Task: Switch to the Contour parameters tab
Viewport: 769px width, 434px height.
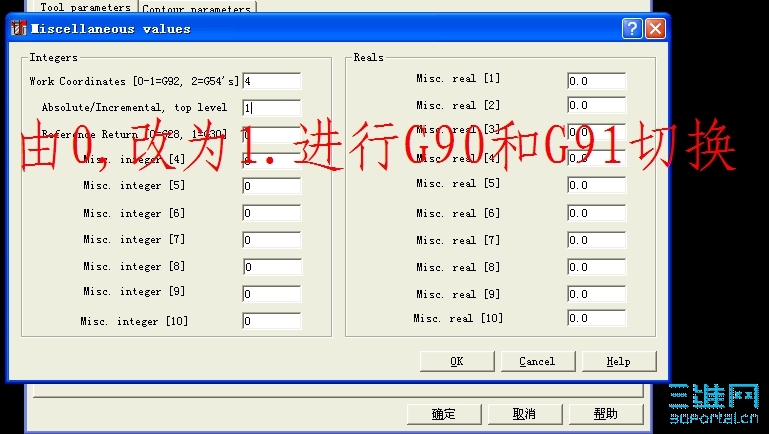Action: (197, 7)
